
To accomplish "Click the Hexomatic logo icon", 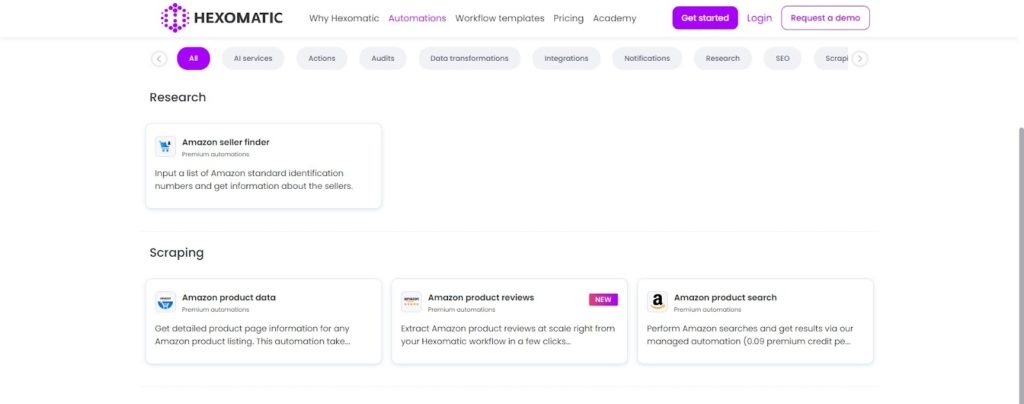I will pyautogui.click(x=175, y=18).
